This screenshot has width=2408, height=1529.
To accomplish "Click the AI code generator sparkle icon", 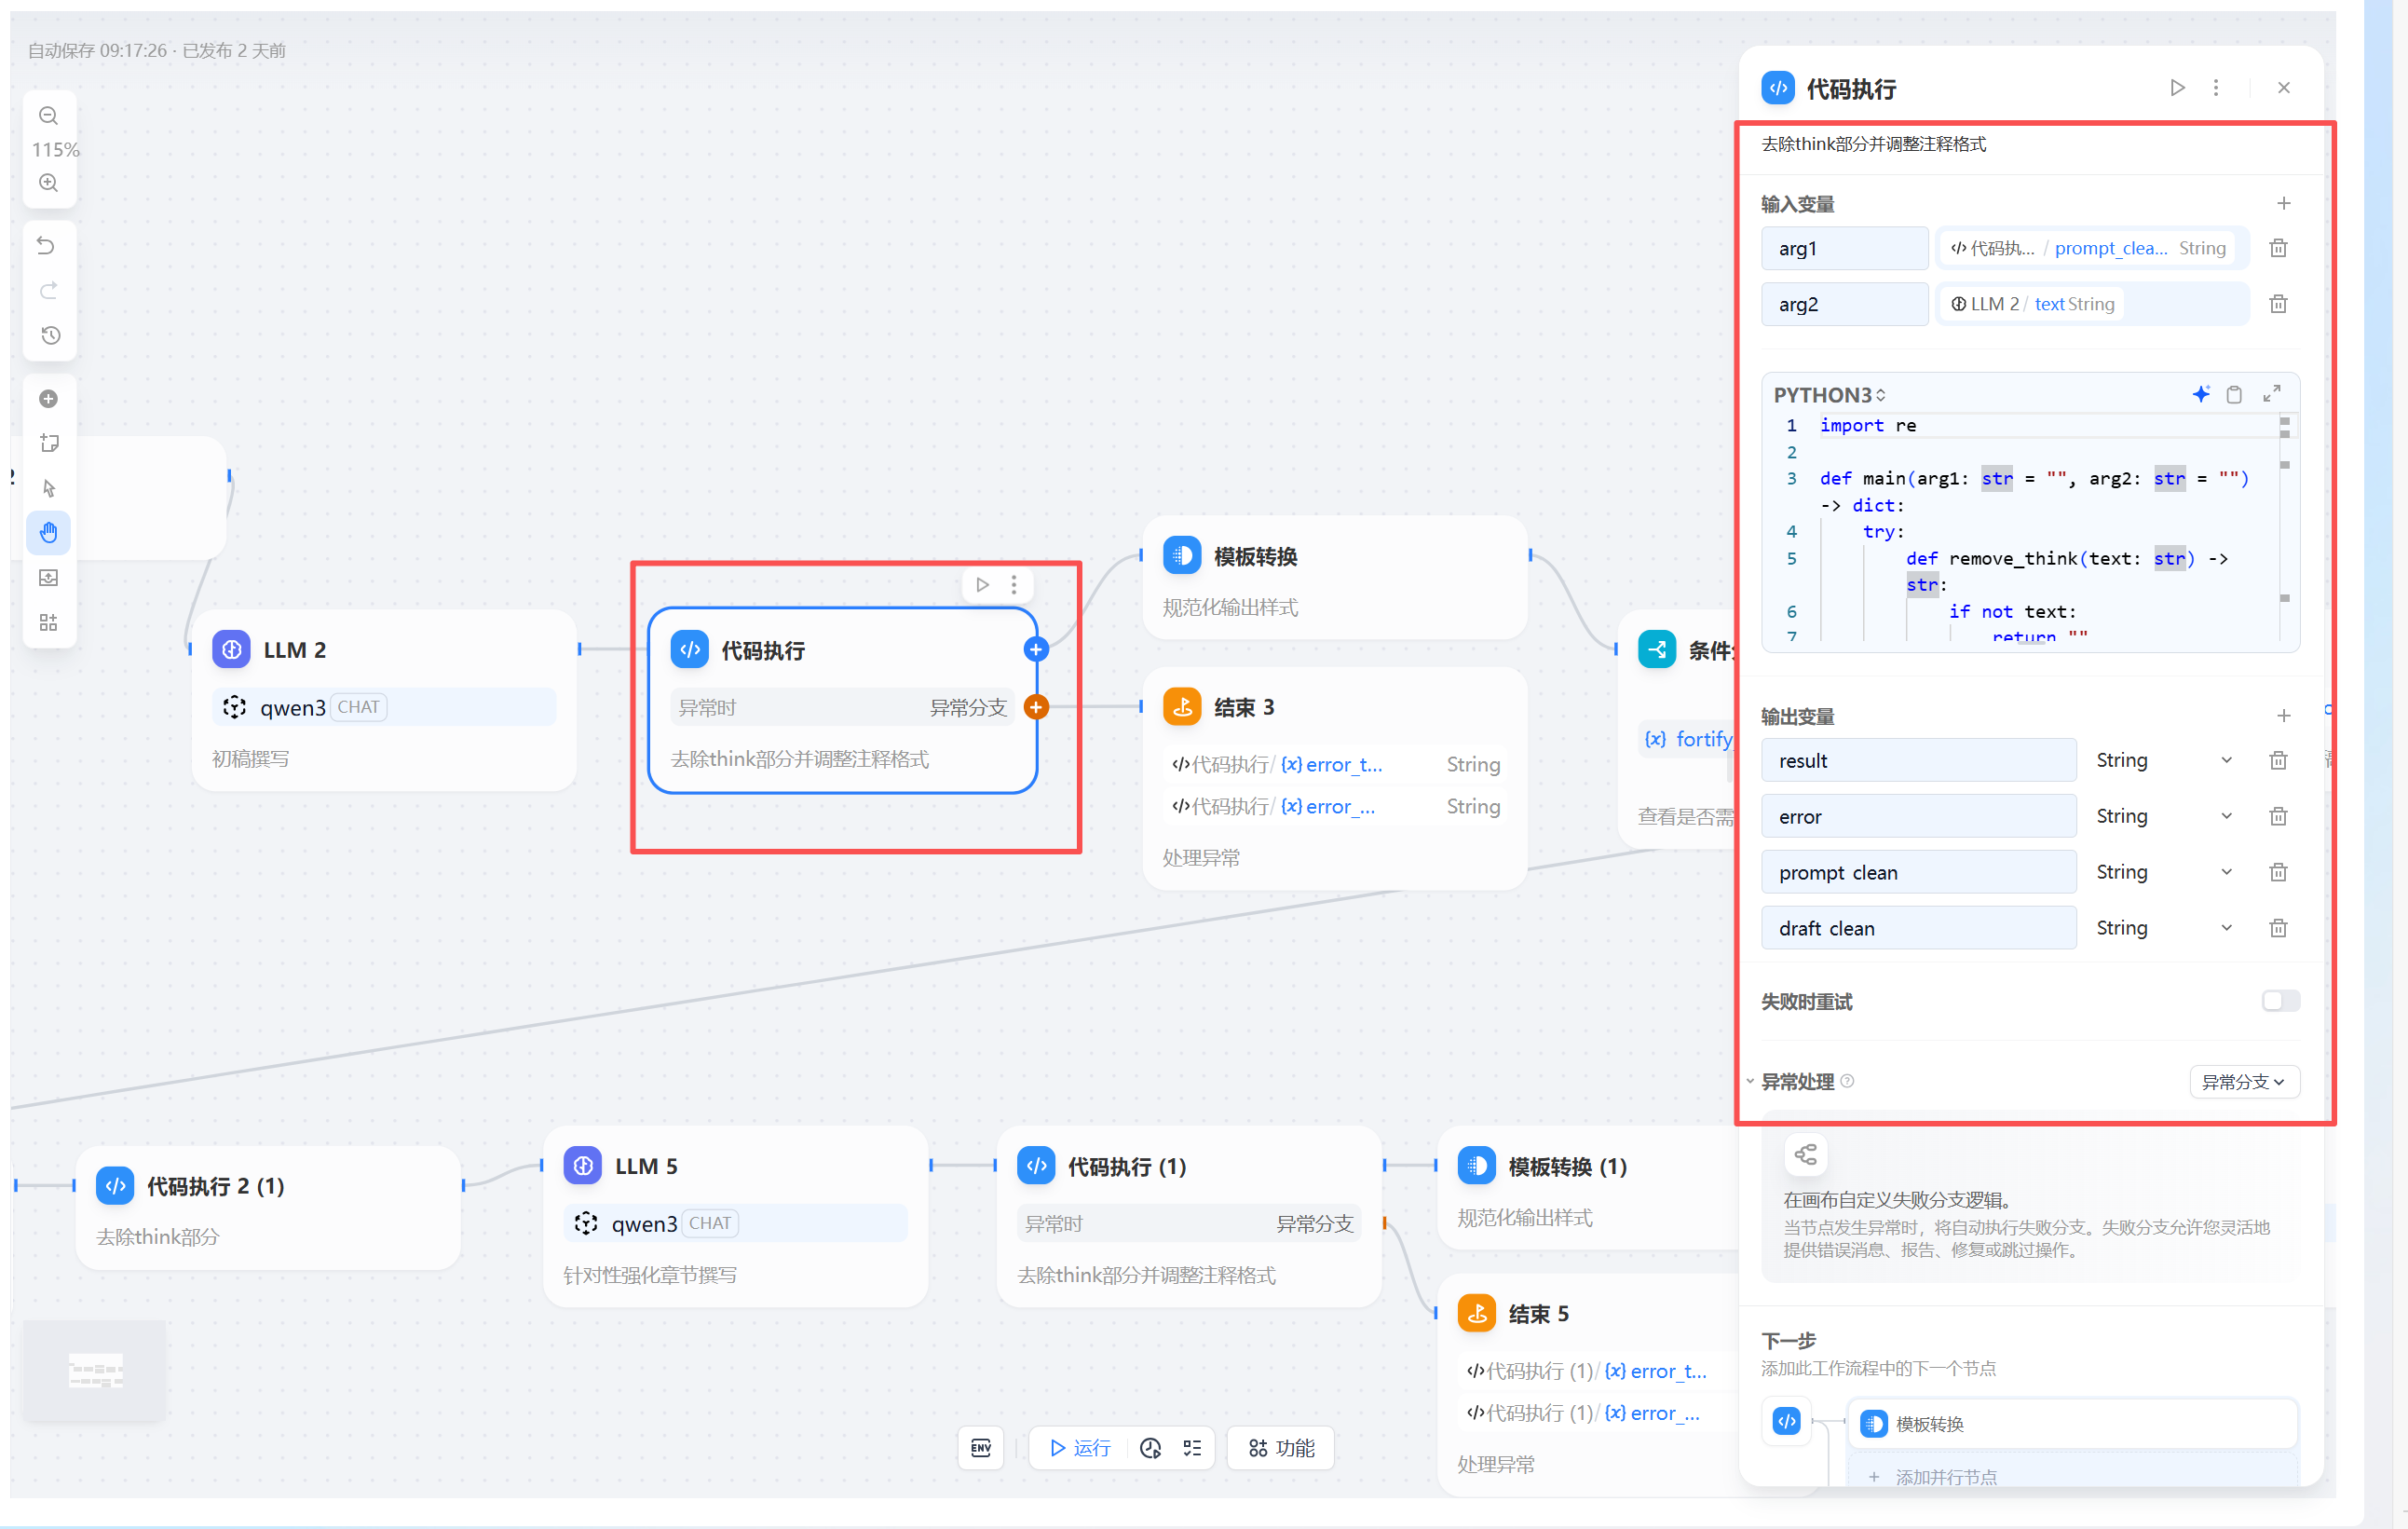I will (x=2200, y=394).
